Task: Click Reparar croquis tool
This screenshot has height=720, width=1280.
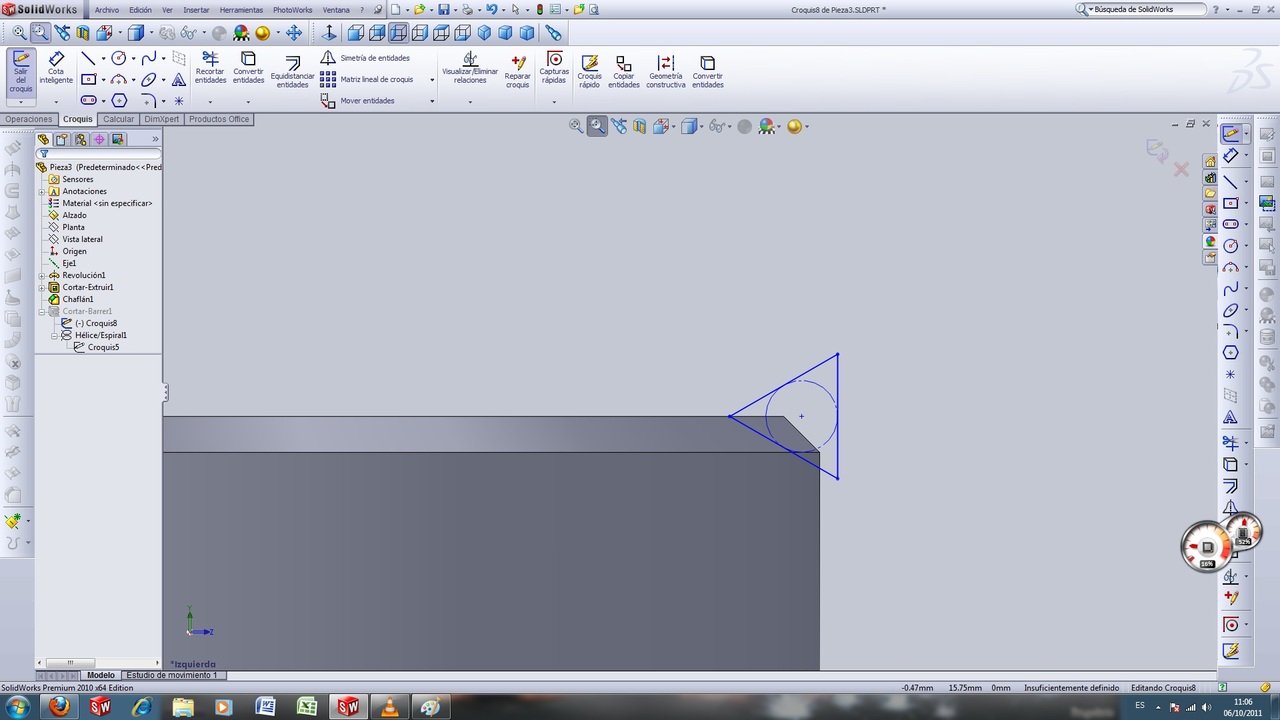Action: point(518,72)
